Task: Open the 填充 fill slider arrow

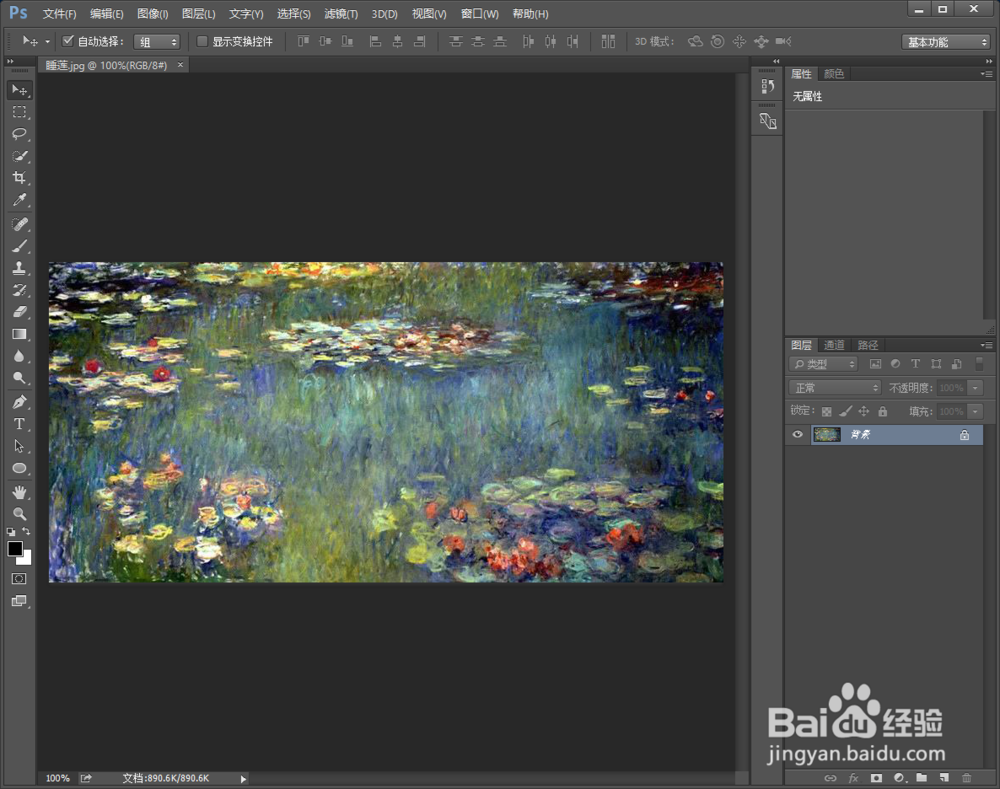Action: pyautogui.click(x=975, y=411)
